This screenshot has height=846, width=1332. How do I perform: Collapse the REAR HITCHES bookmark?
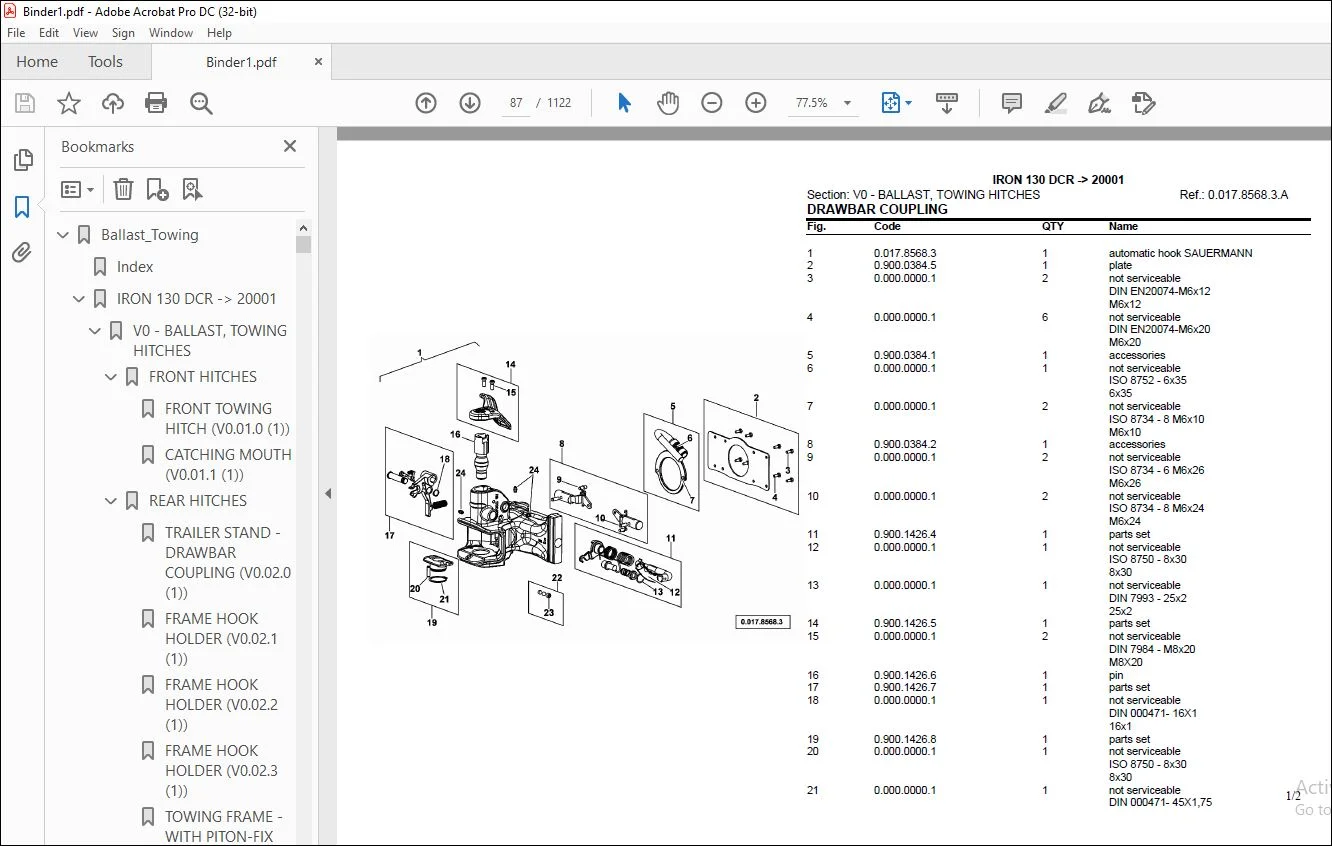pyautogui.click(x=112, y=501)
